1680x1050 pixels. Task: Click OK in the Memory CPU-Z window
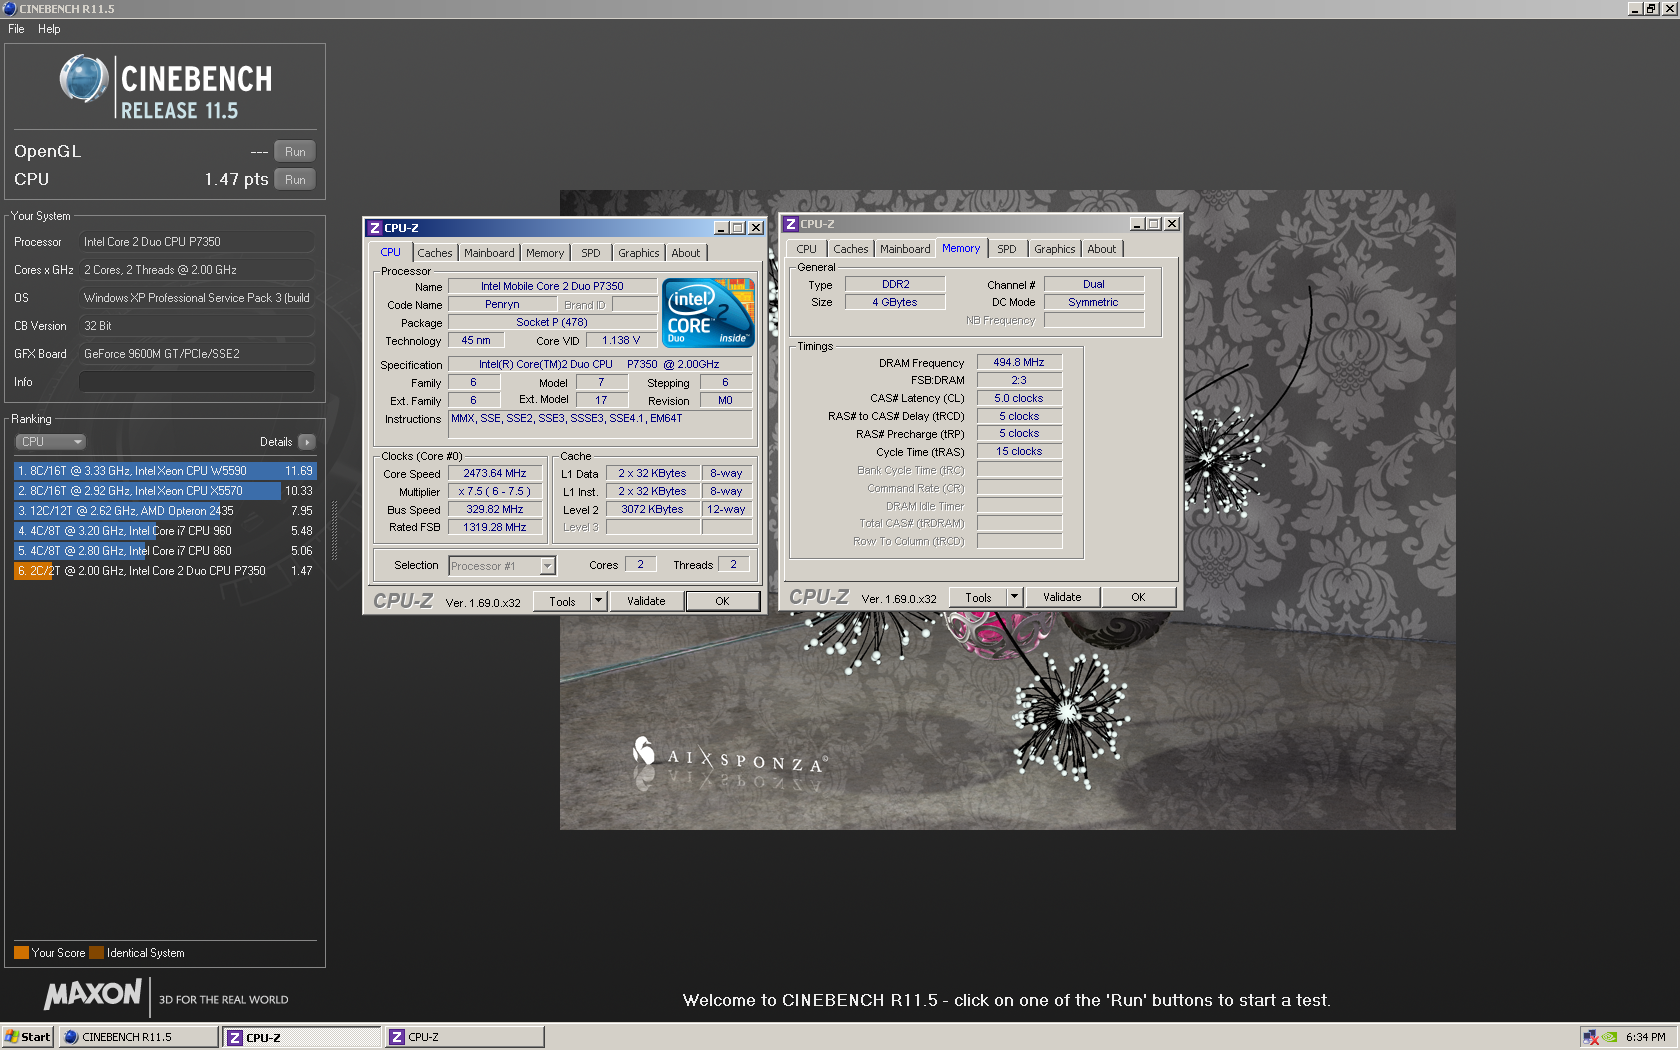(1138, 597)
